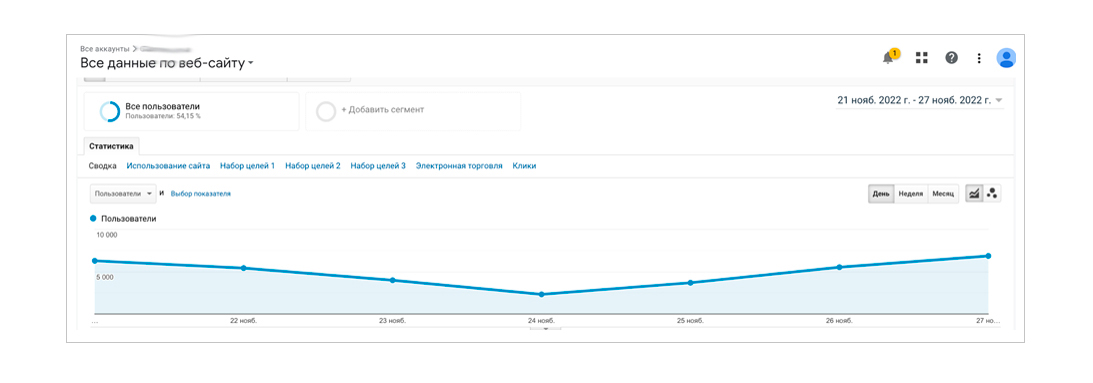Open the date range picker dropdown
This screenshot has width=1093, height=383.
pos(920,100)
